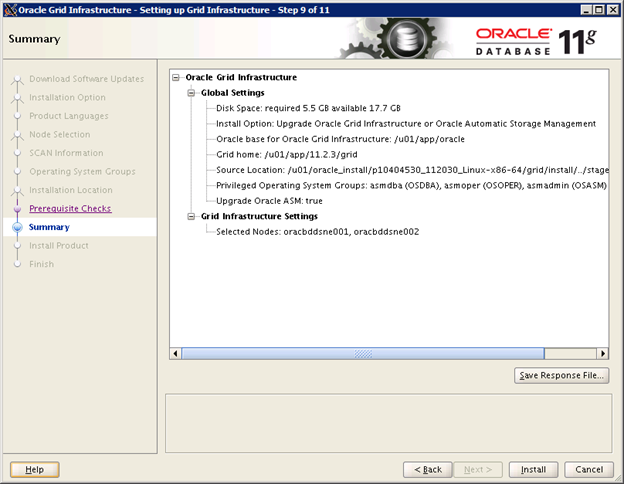Select the Disk Space required row
Image resolution: width=624 pixels, height=484 pixels.
(x=308, y=108)
